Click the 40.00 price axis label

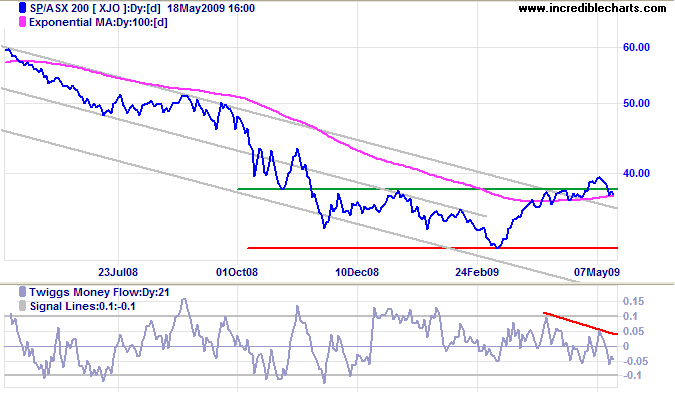tap(636, 173)
